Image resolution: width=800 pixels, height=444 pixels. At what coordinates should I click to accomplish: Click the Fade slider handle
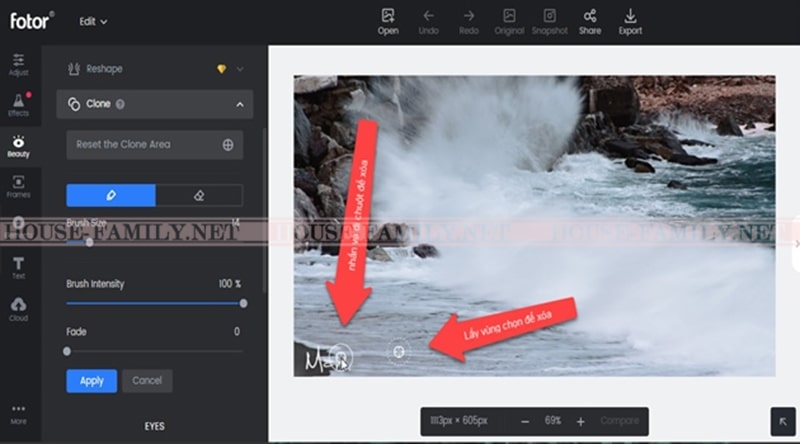67,351
